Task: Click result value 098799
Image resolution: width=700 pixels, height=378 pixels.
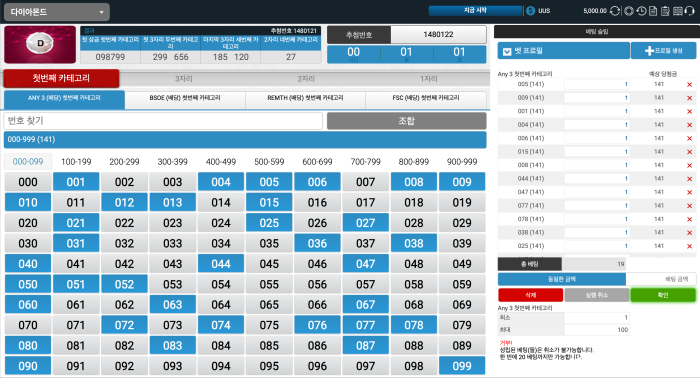Action: tap(110, 57)
